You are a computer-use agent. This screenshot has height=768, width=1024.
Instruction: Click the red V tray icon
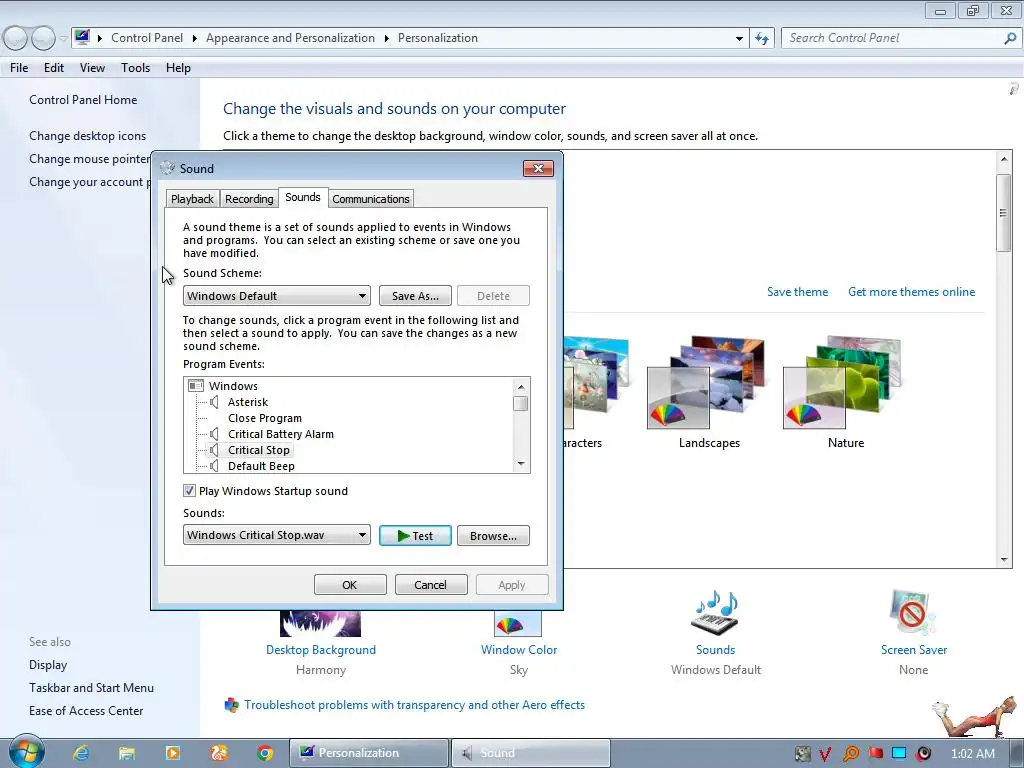coord(825,754)
